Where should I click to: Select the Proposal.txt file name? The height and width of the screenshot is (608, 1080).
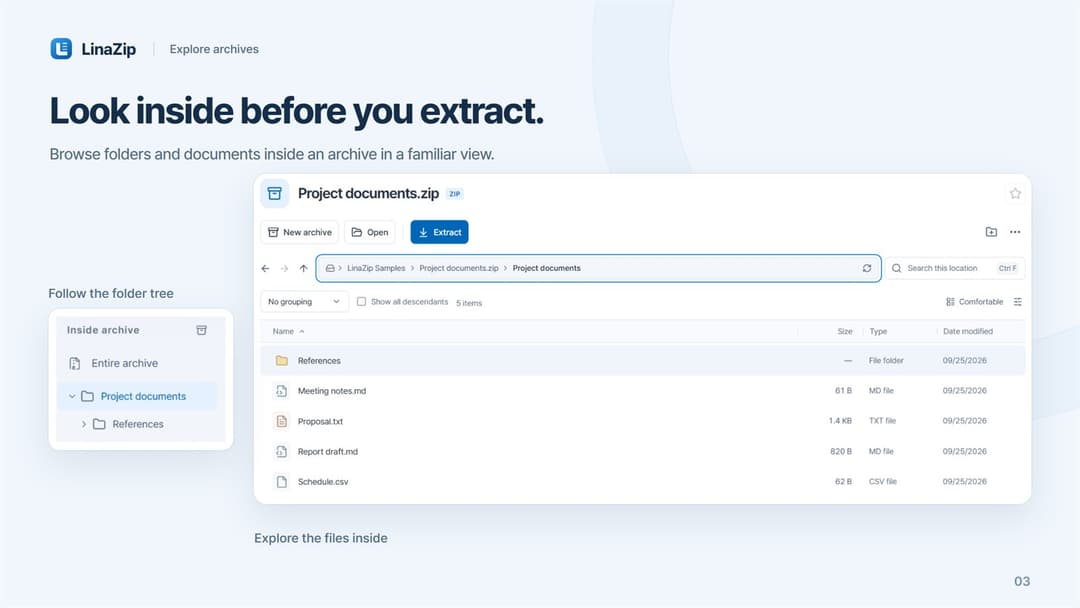(320, 421)
